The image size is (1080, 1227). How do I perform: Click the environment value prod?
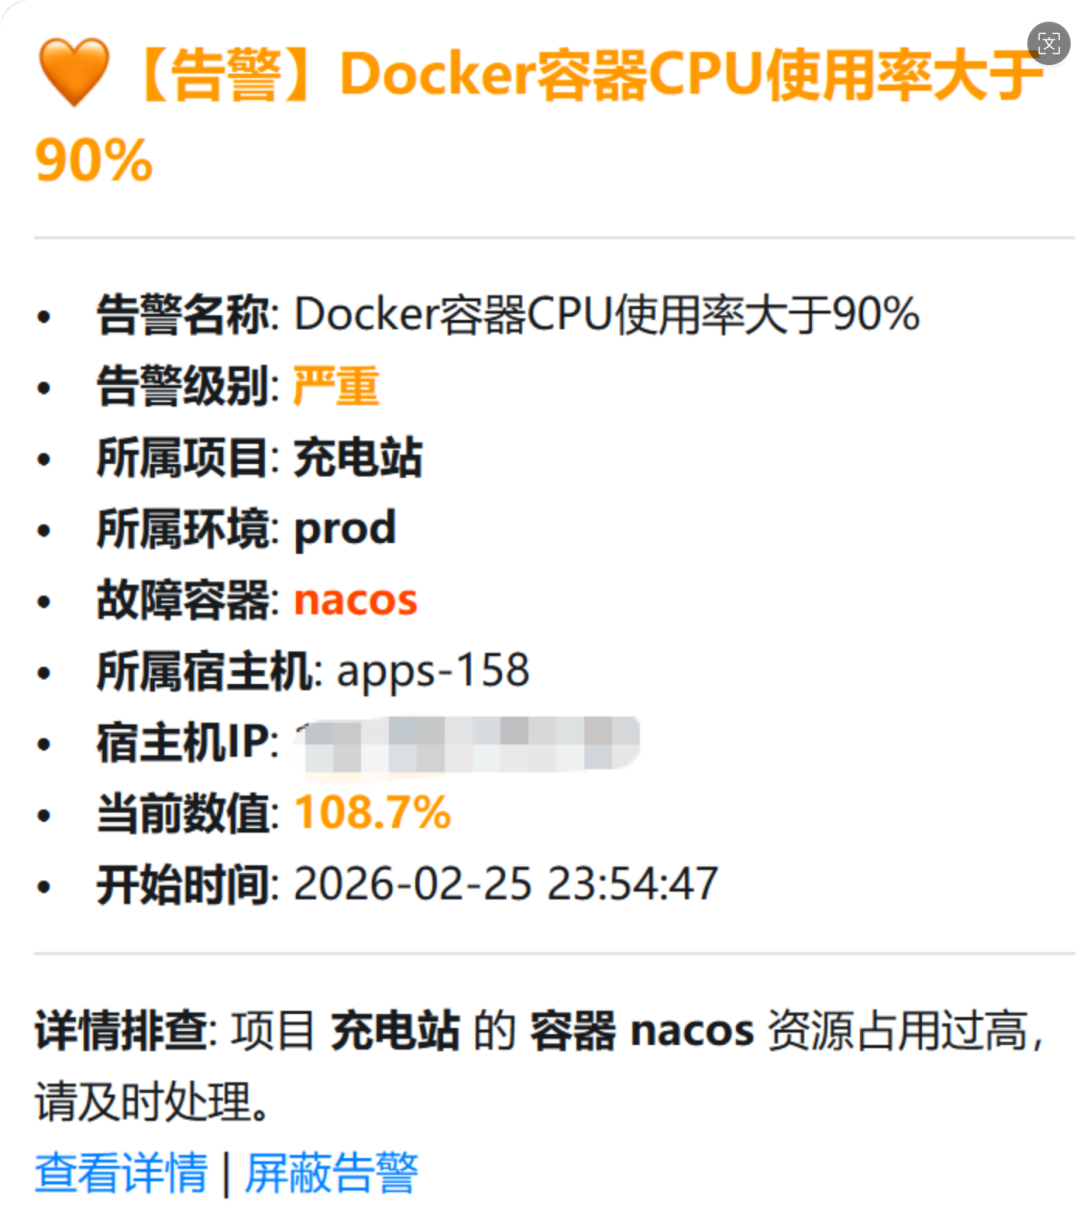(343, 528)
